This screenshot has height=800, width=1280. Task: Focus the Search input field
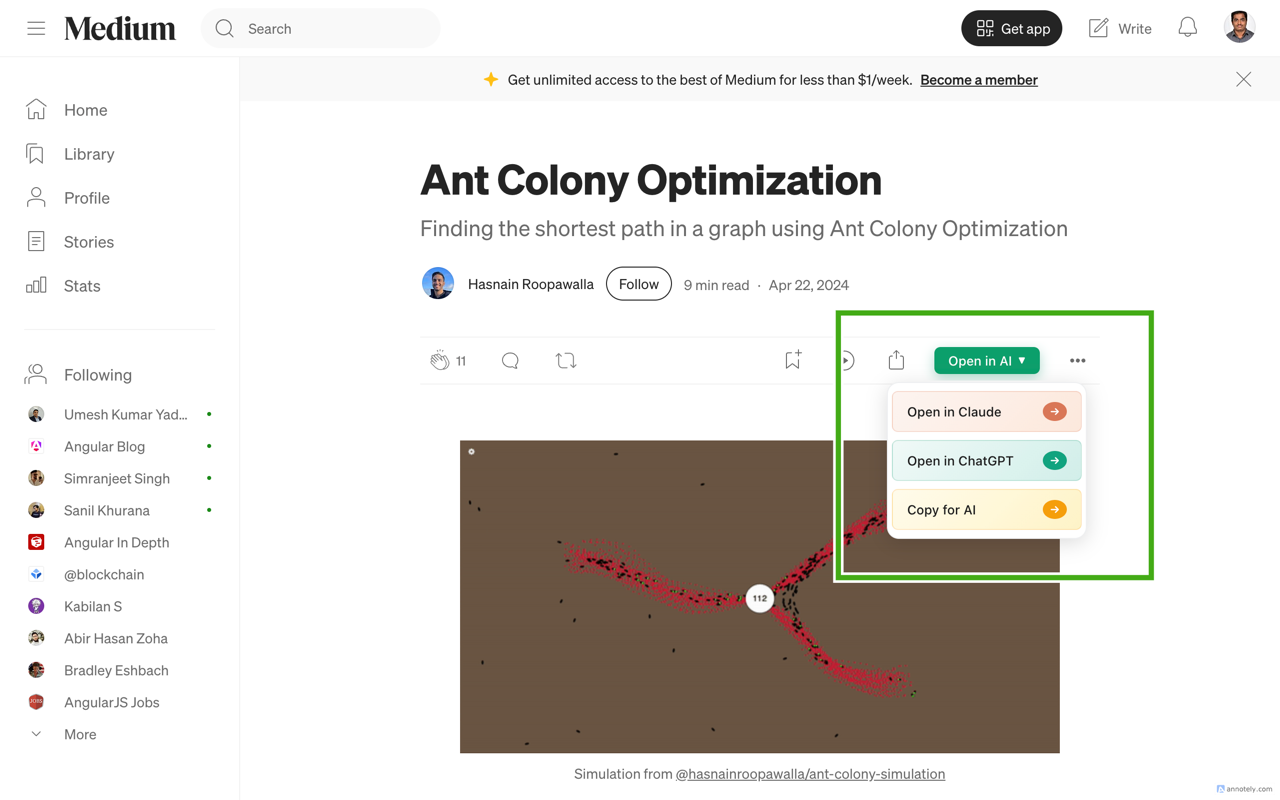pos(321,29)
